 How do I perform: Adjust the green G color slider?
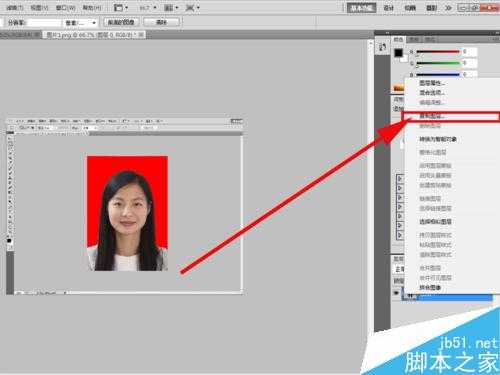(438, 63)
